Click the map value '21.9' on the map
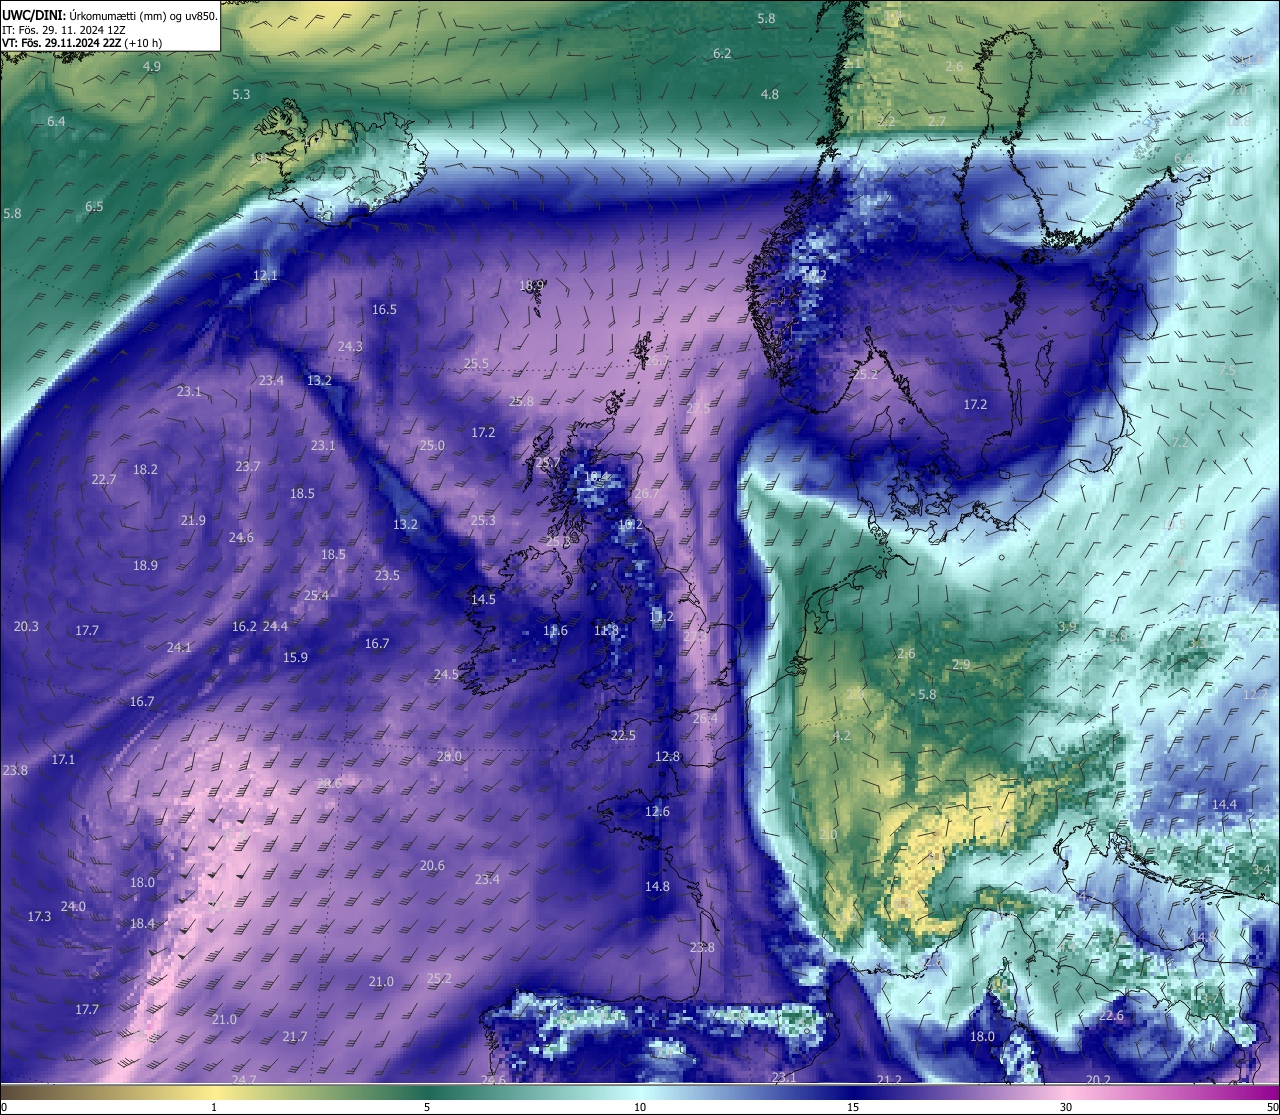The width and height of the screenshot is (1280, 1115). (193, 521)
